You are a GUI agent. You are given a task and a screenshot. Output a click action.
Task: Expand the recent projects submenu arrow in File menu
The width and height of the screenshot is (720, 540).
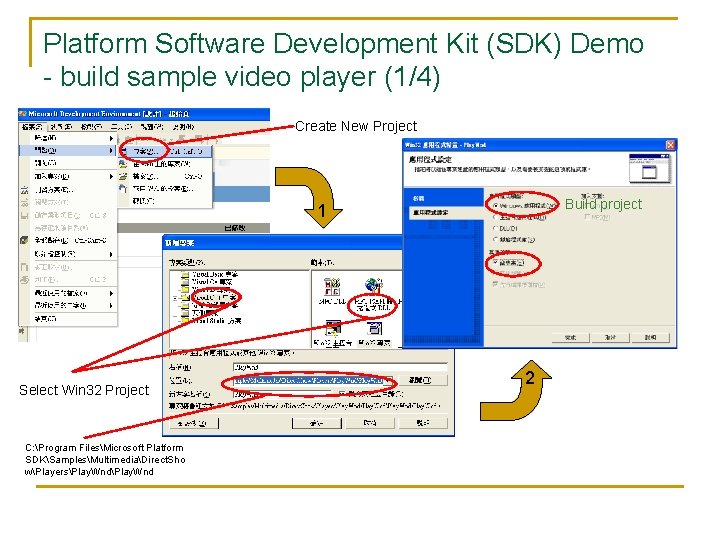pos(111,305)
